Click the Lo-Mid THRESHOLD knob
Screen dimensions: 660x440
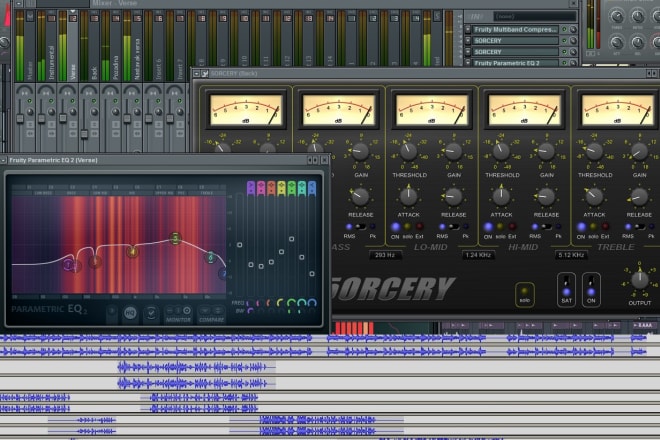pyautogui.click(x=408, y=152)
